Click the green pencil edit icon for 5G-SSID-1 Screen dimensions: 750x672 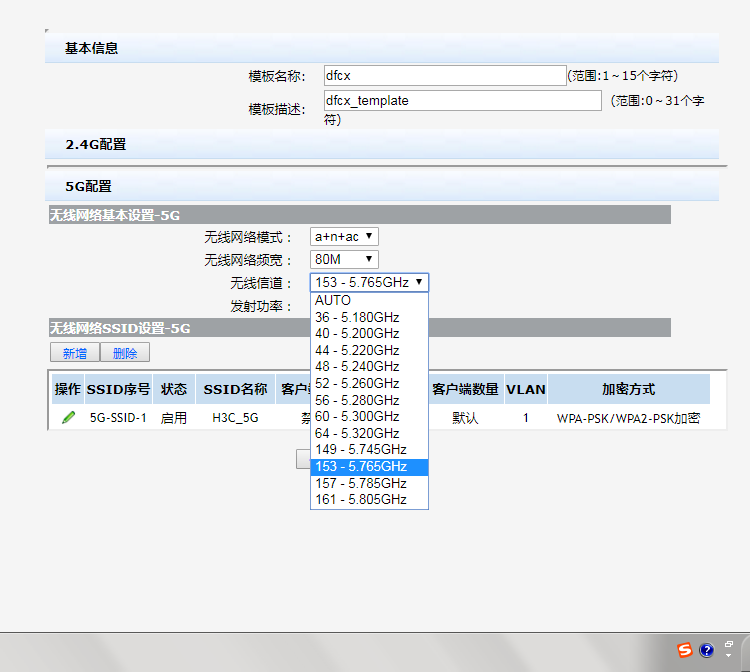tap(68, 418)
